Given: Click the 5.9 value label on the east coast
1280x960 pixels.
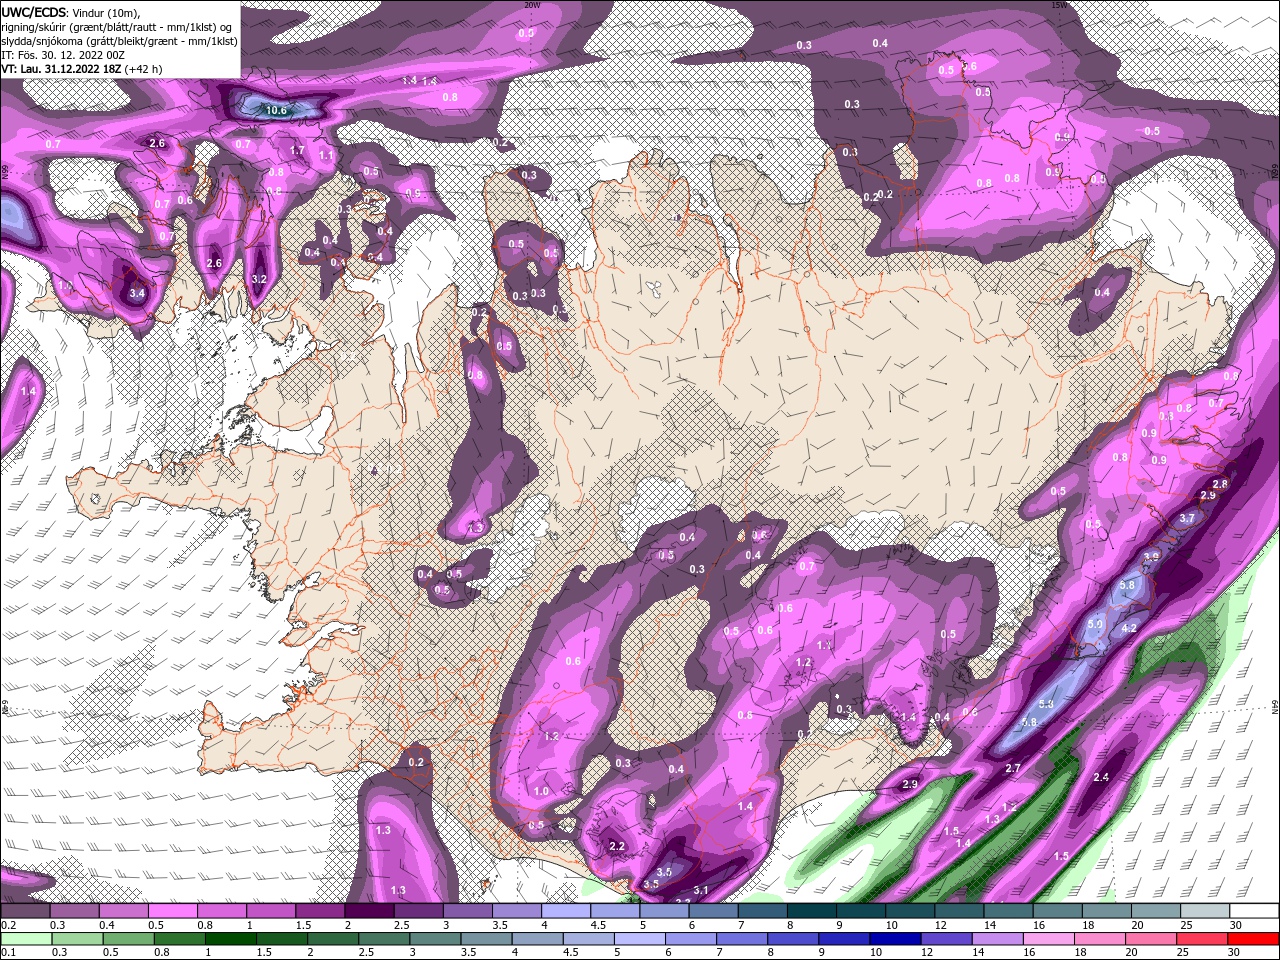Looking at the screenshot, I should tap(1095, 625).
